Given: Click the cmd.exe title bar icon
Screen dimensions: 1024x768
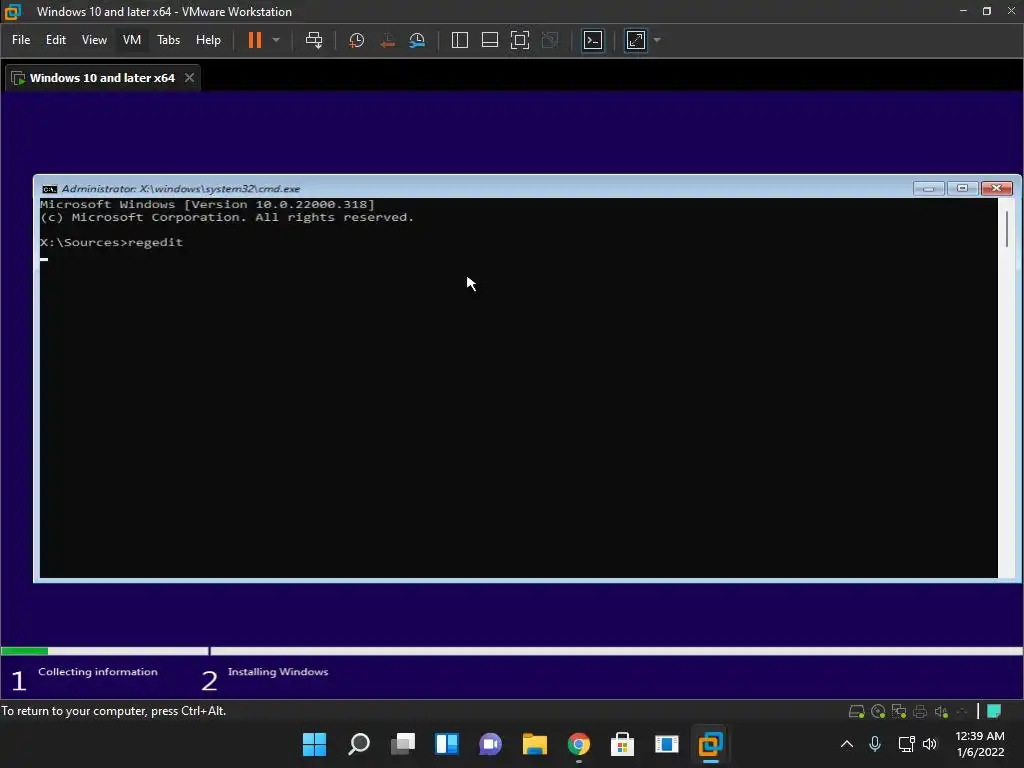Looking at the screenshot, I should 50,189.
